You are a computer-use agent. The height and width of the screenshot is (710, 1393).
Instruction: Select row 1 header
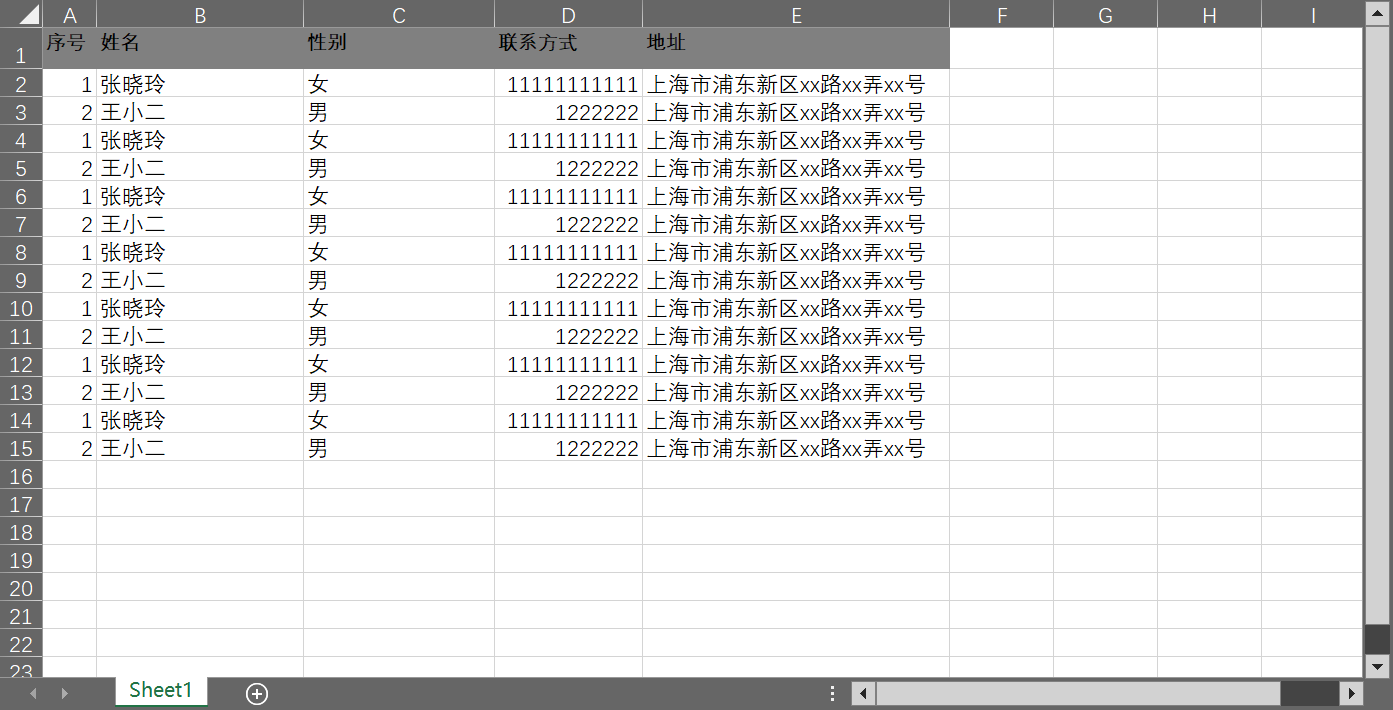pyautogui.click(x=21, y=48)
